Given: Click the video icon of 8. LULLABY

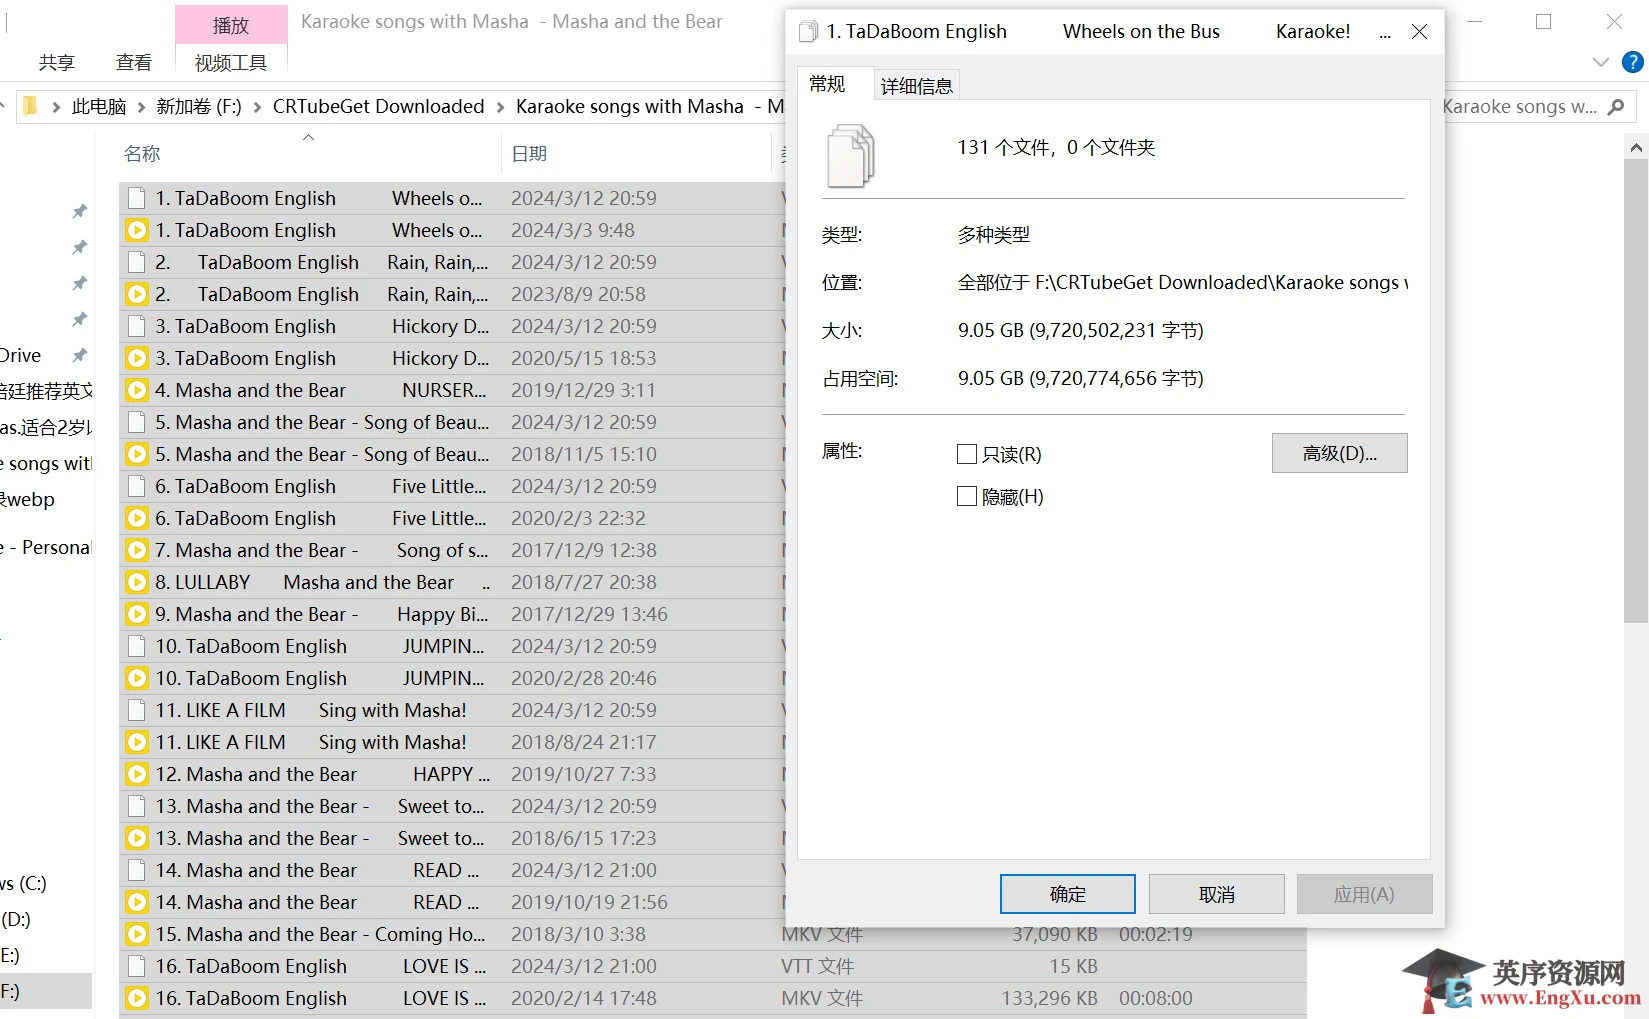Looking at the screenshot, I should click(x=137, y=582).
